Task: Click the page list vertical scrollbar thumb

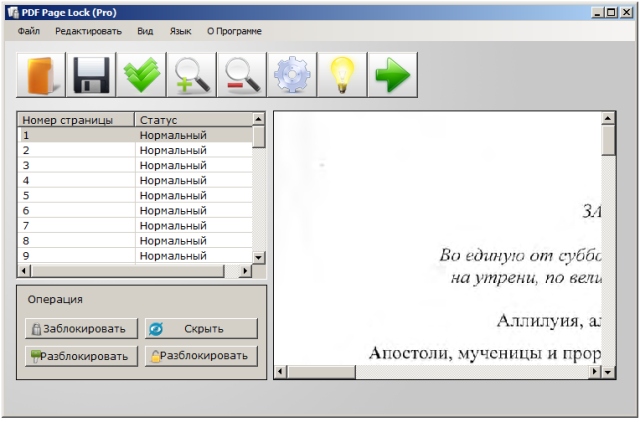Action: 259,137
